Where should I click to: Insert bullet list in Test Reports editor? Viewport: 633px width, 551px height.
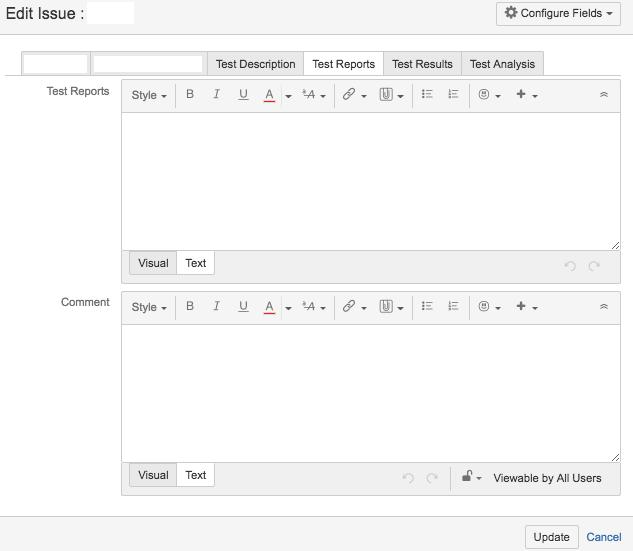click(x=427, y=95)
